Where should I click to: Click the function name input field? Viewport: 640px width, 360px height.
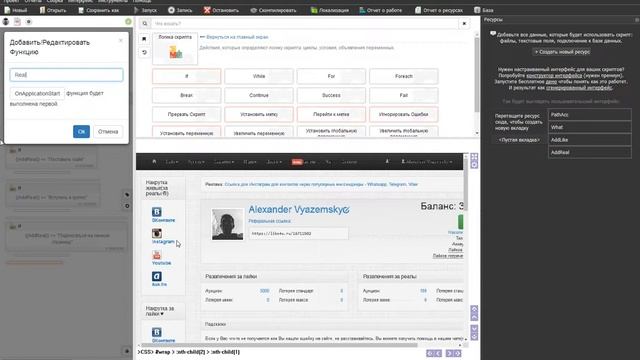tap(66, 75)
